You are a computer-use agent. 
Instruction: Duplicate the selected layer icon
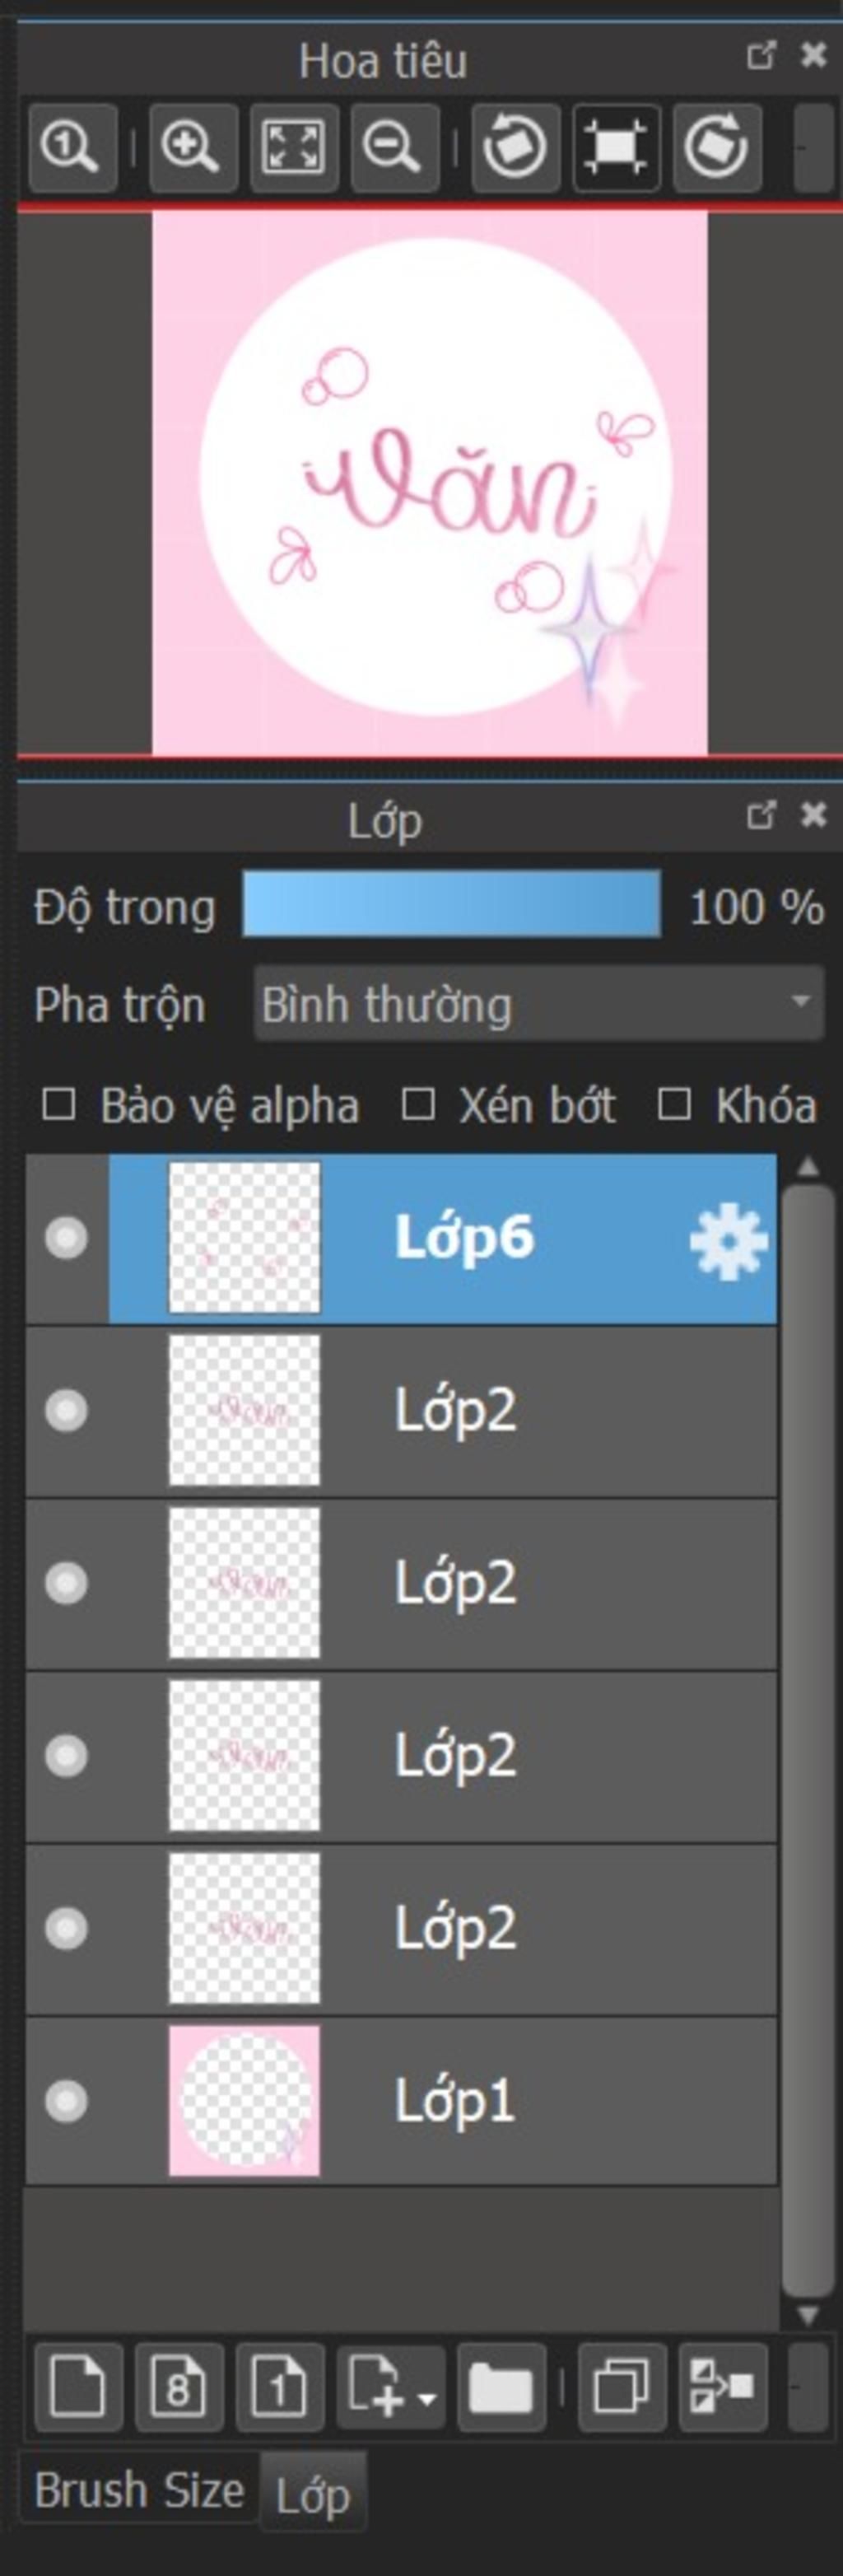622,2386
